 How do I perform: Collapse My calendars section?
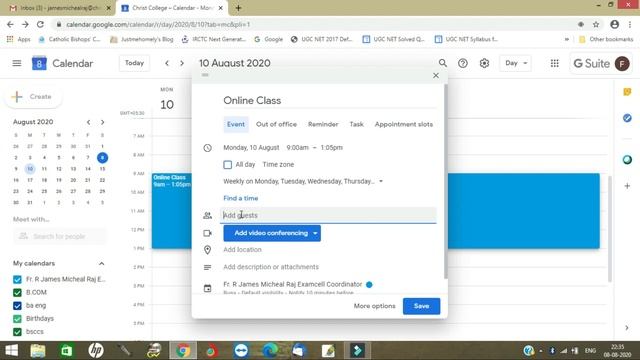(x=102, y=264)
